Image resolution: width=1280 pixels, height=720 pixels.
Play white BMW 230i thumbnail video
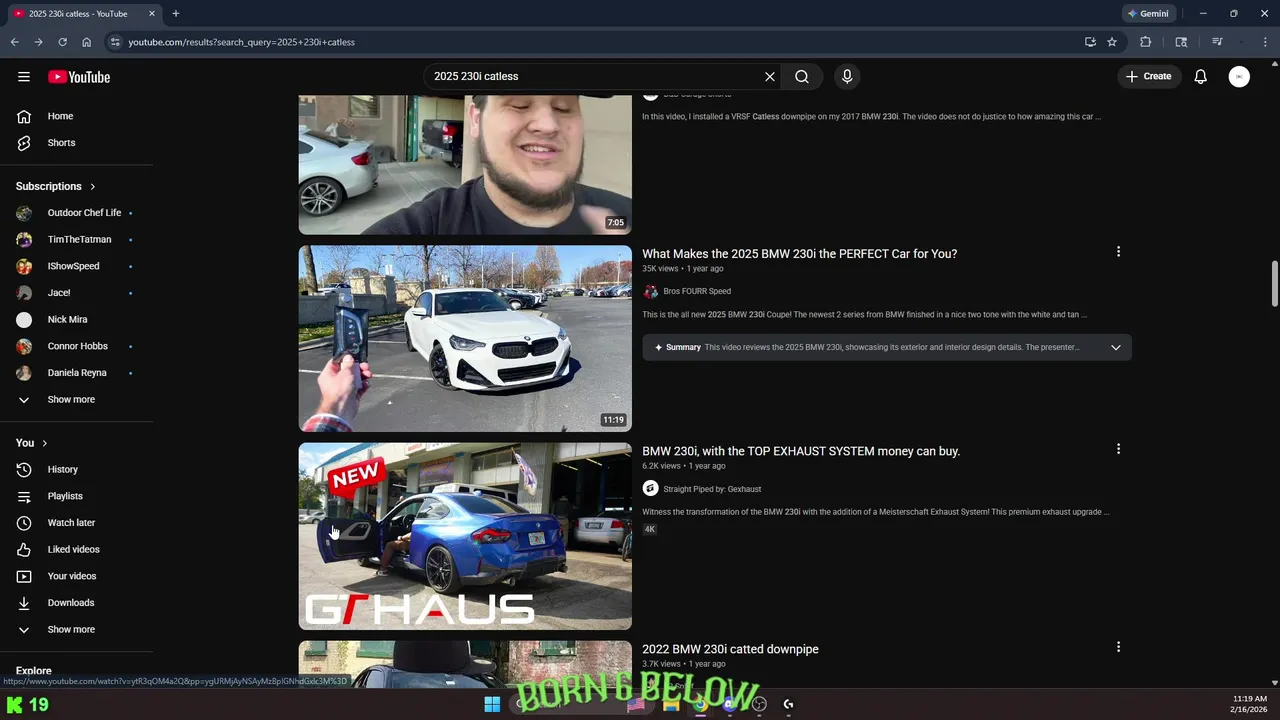465,339
